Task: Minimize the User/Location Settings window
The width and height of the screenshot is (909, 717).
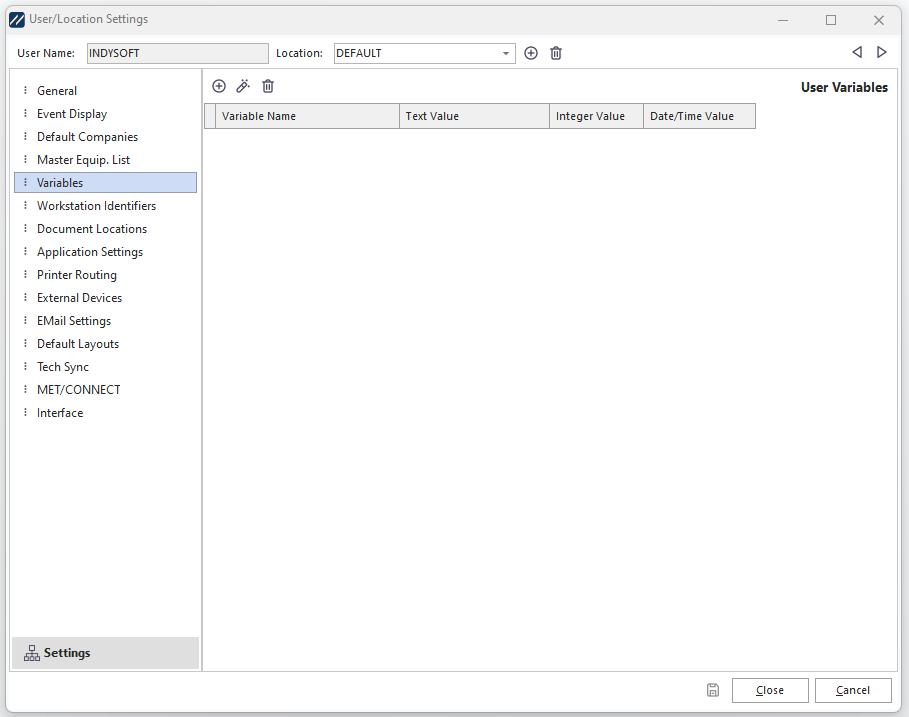Action: pyautogui.click(x=783, y=20)
